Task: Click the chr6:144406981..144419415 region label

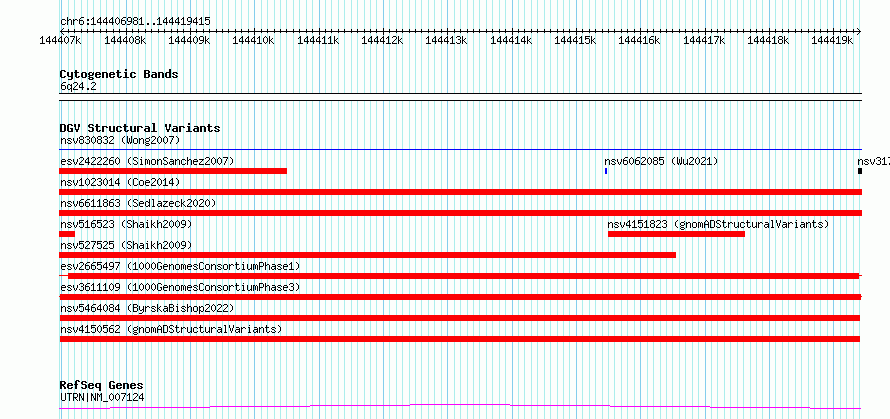Action: tap(135, 22)
